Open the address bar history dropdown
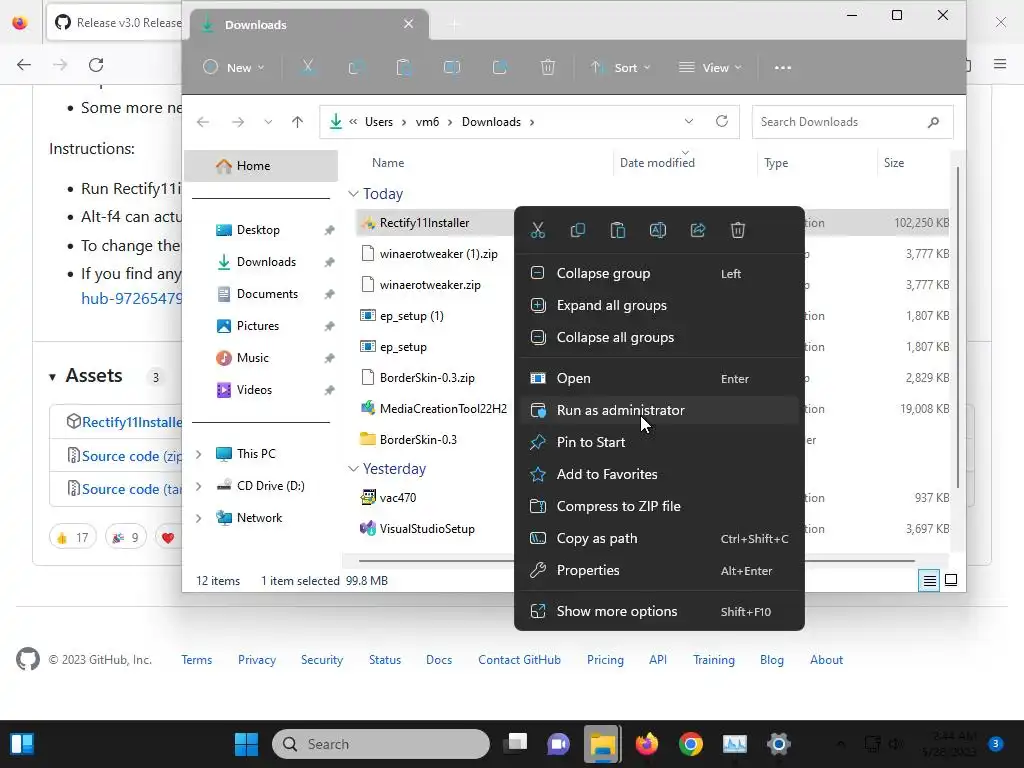This screenshot has height=768, width=1024. pyautogui.click(x=688, y=121)
